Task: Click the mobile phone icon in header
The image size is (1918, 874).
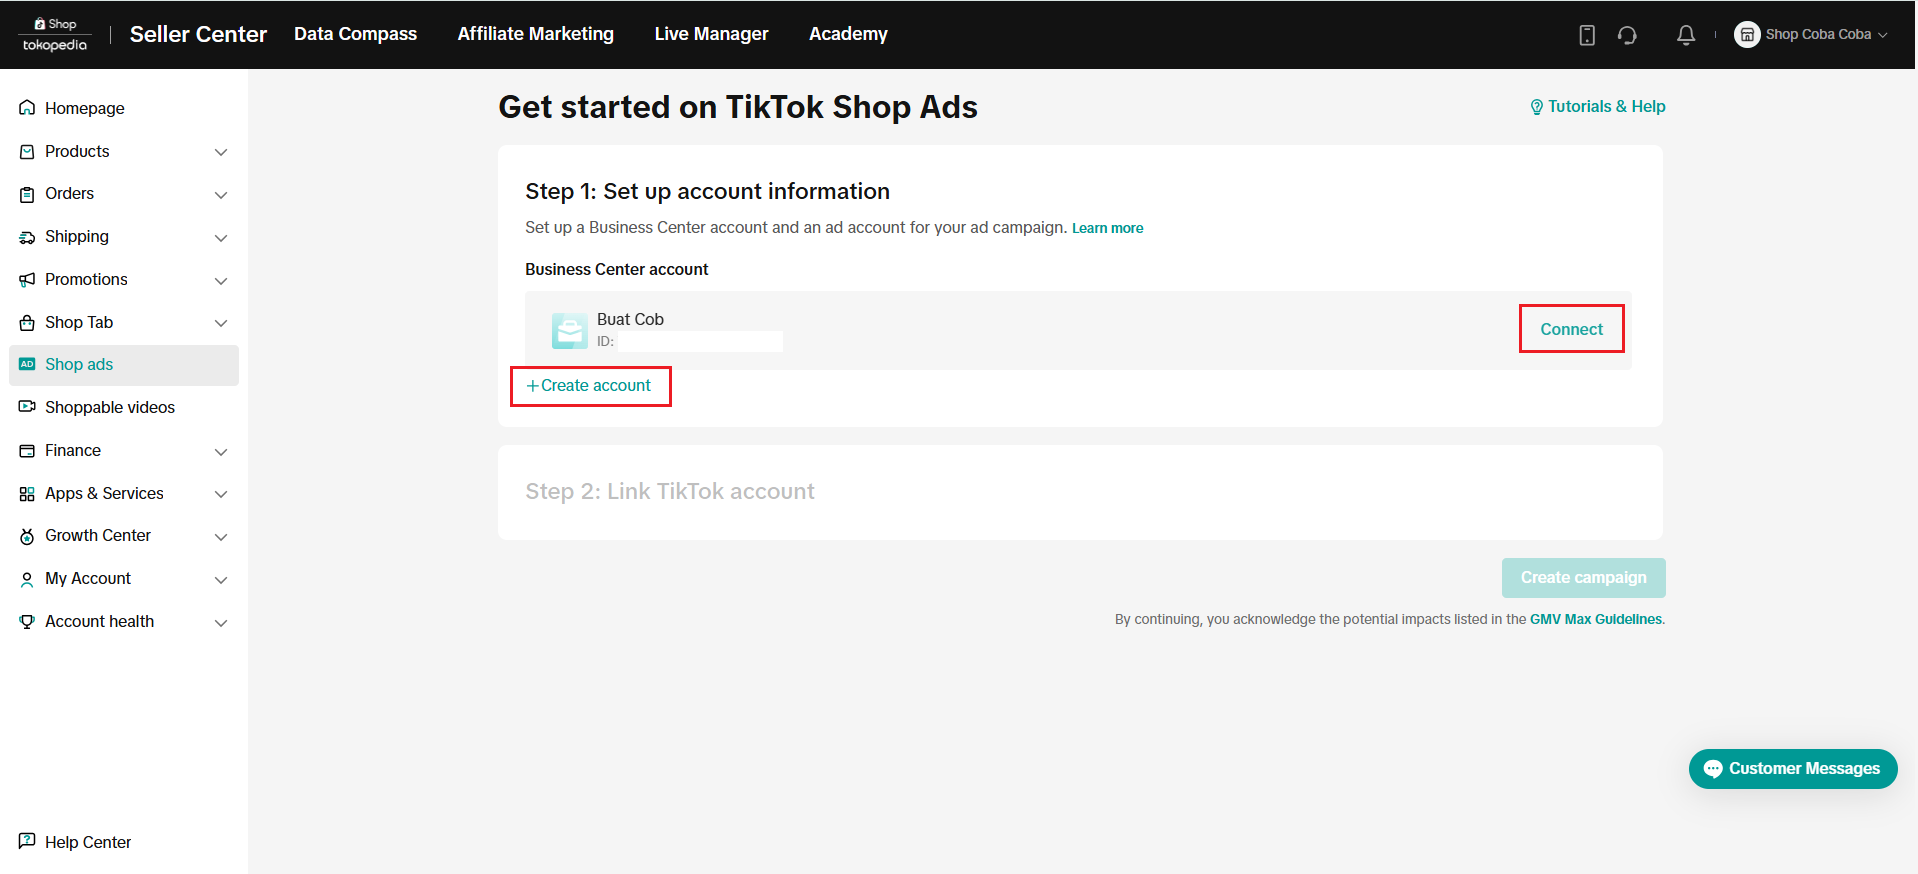Action: [x=1587, y=35]
